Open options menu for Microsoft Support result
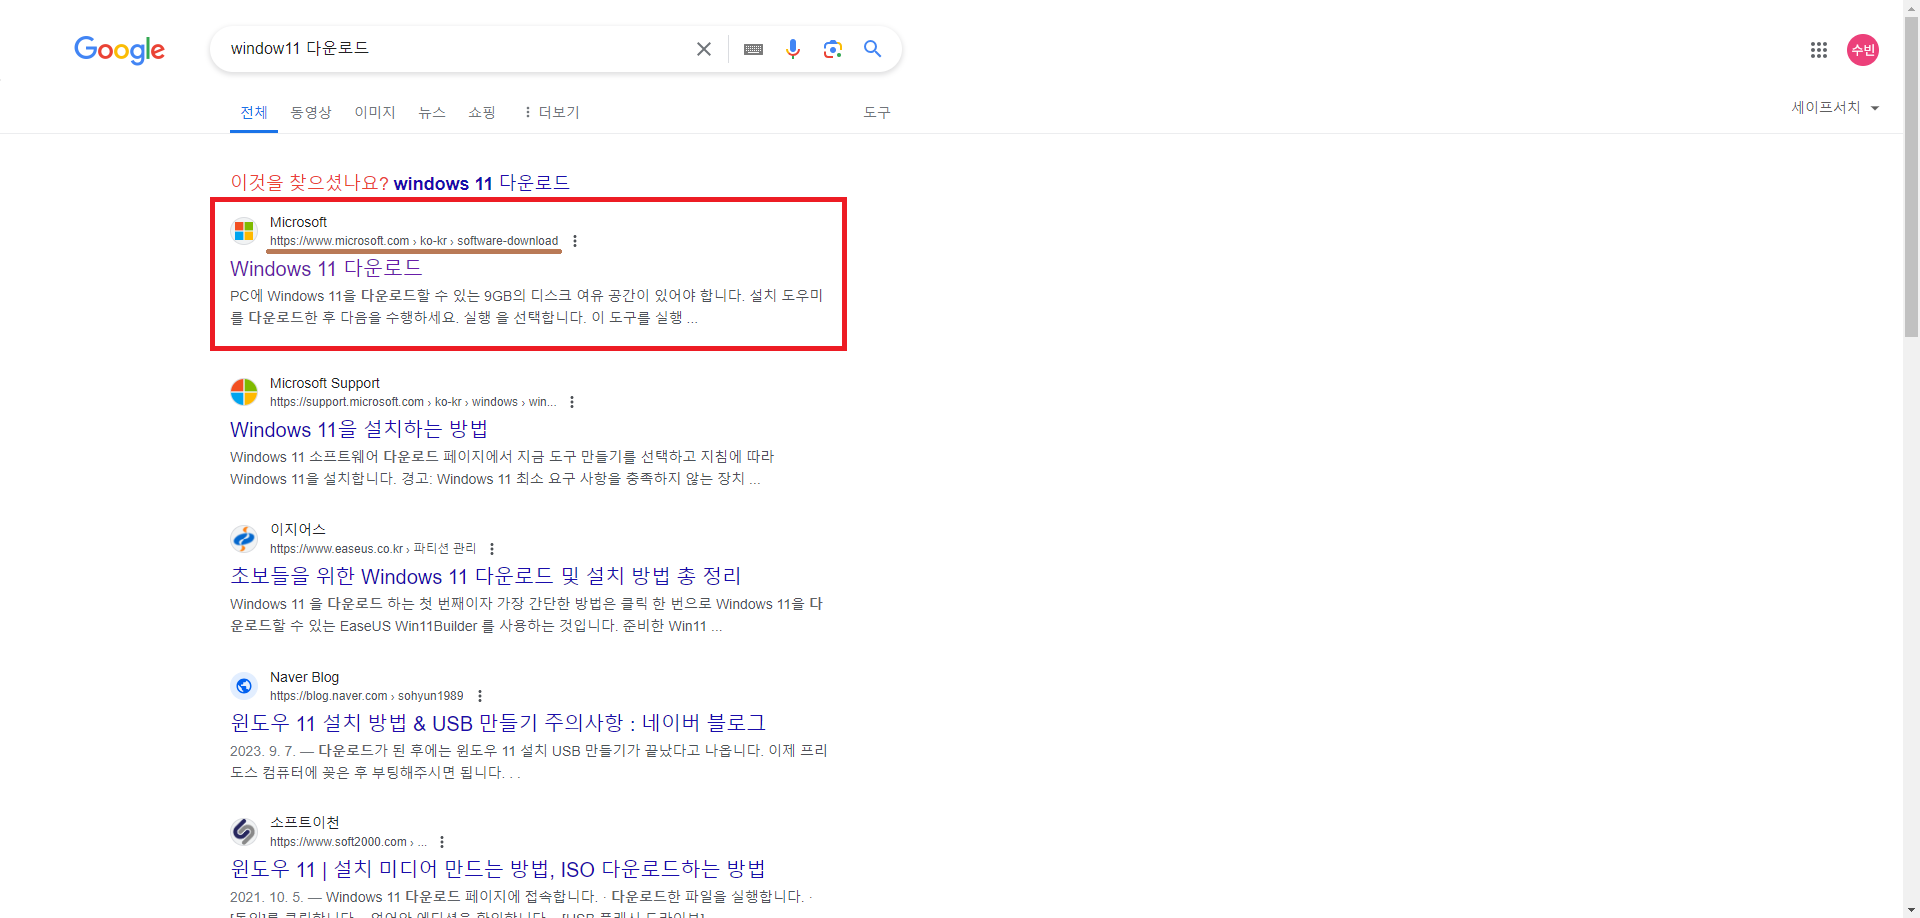The width and height of the screenshot is (1920, 918). (572, 402)
